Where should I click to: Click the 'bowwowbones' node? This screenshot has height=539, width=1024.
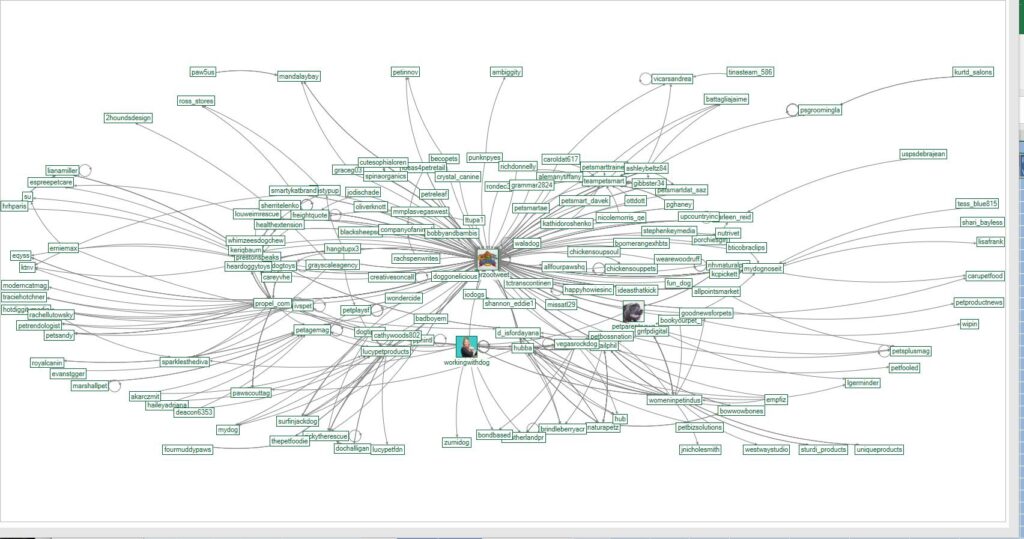pyautogui.click(x=741, y=411)
